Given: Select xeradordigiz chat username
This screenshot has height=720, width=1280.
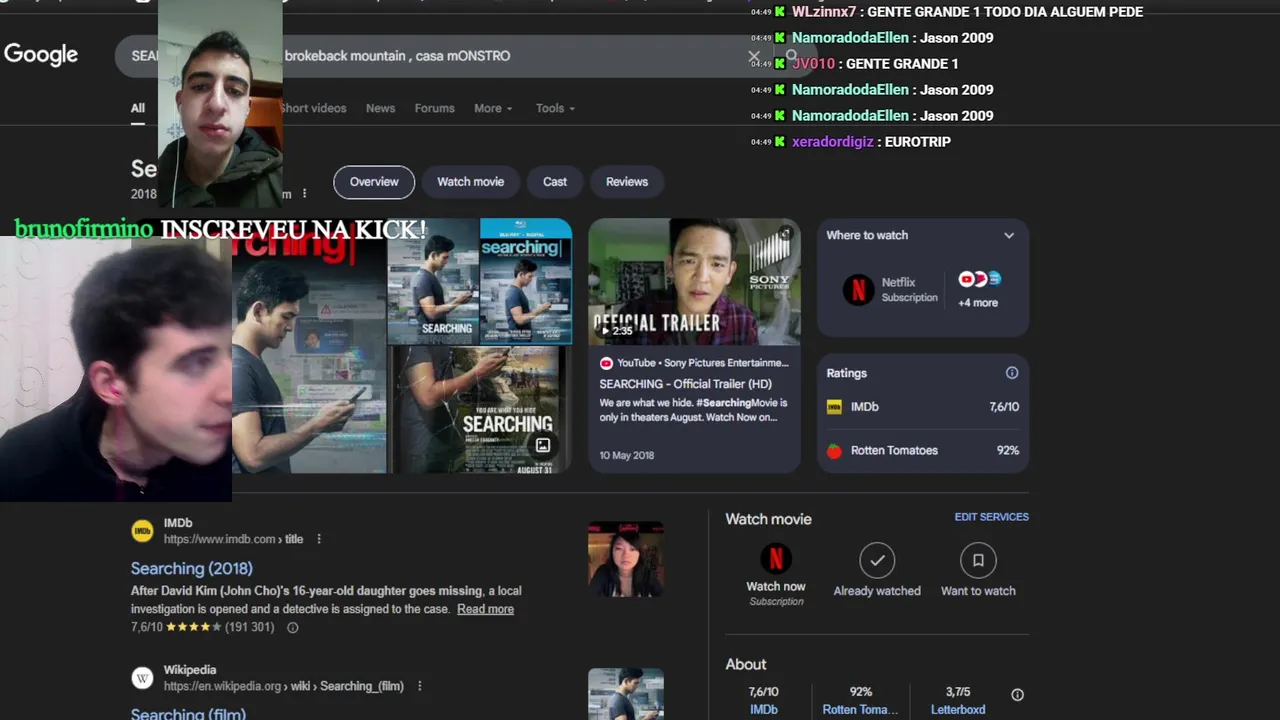Looking at the screenshot, I should (832, 142).
